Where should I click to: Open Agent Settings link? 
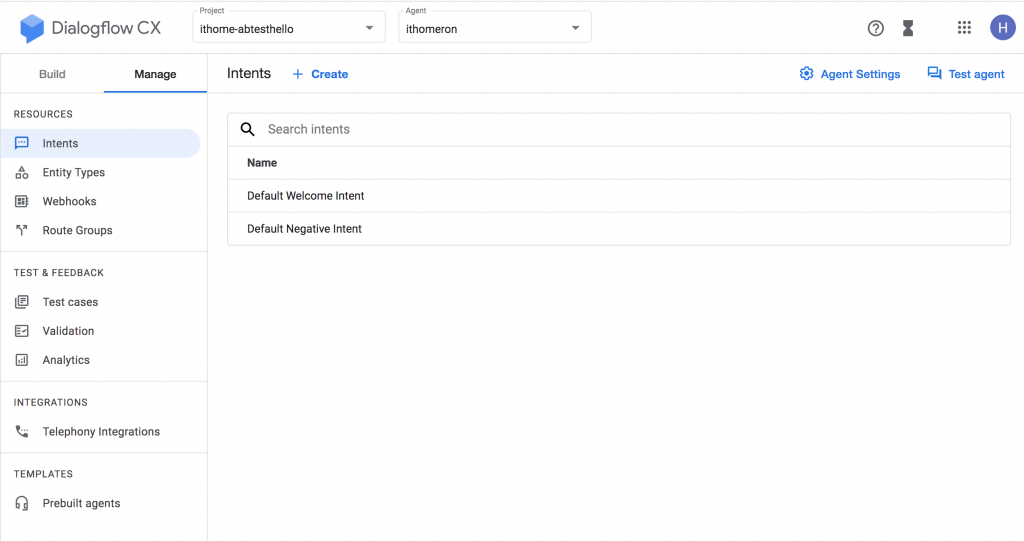point(850,74)
